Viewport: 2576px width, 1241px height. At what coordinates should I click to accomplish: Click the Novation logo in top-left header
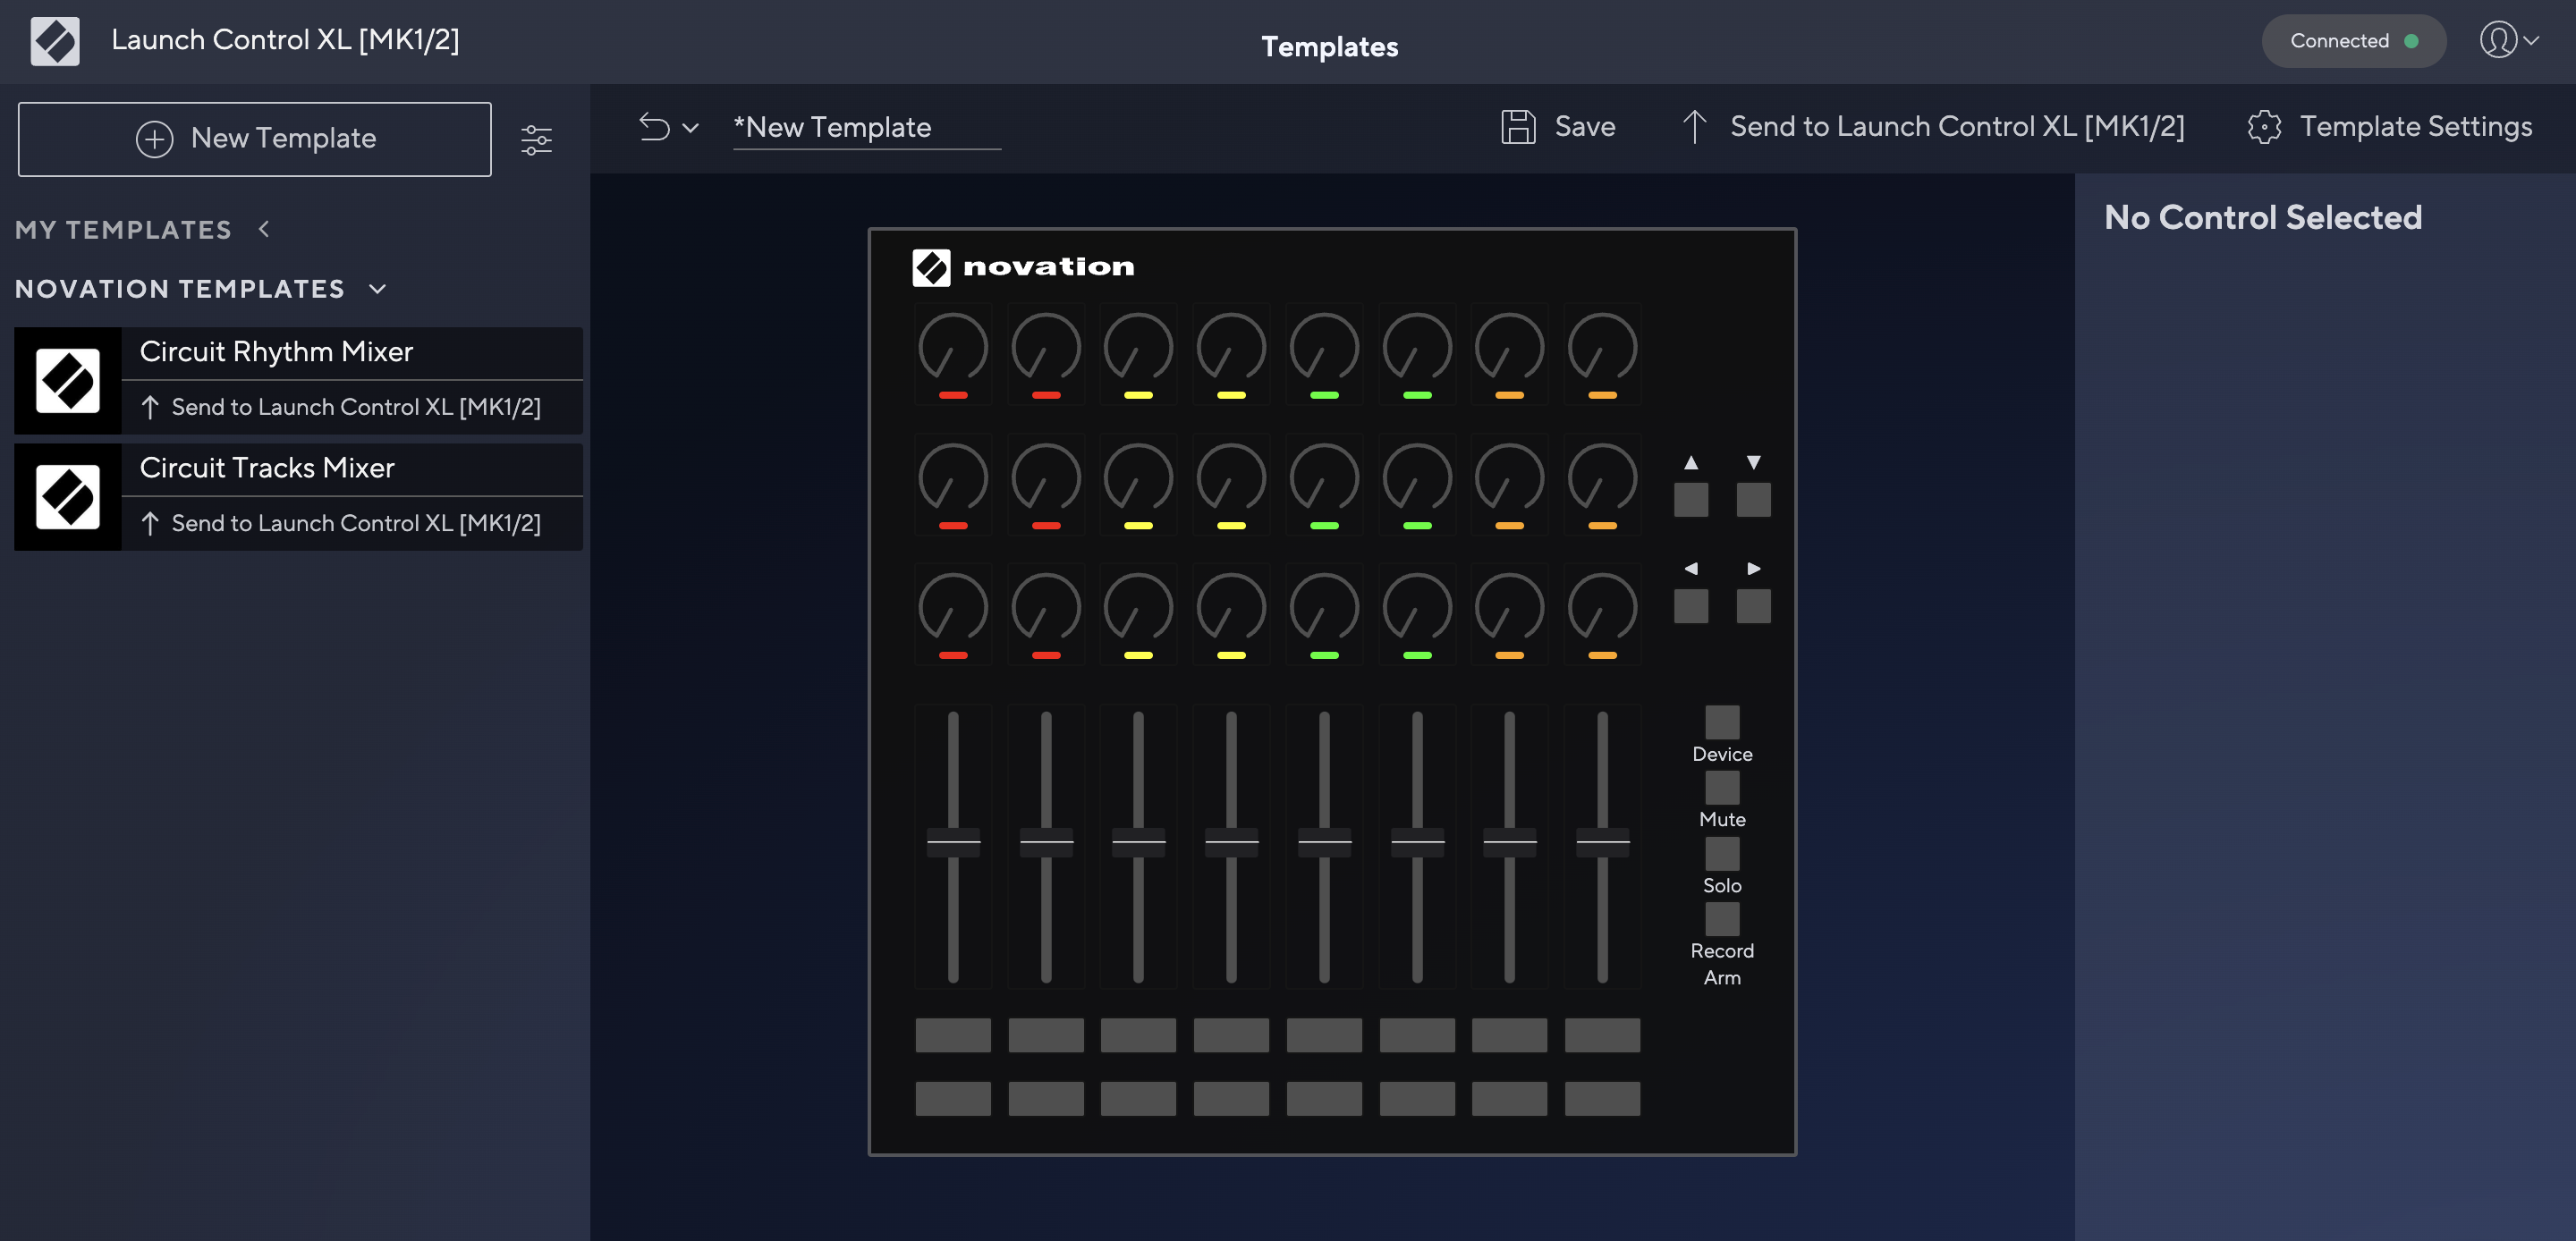tap(55, 41)
